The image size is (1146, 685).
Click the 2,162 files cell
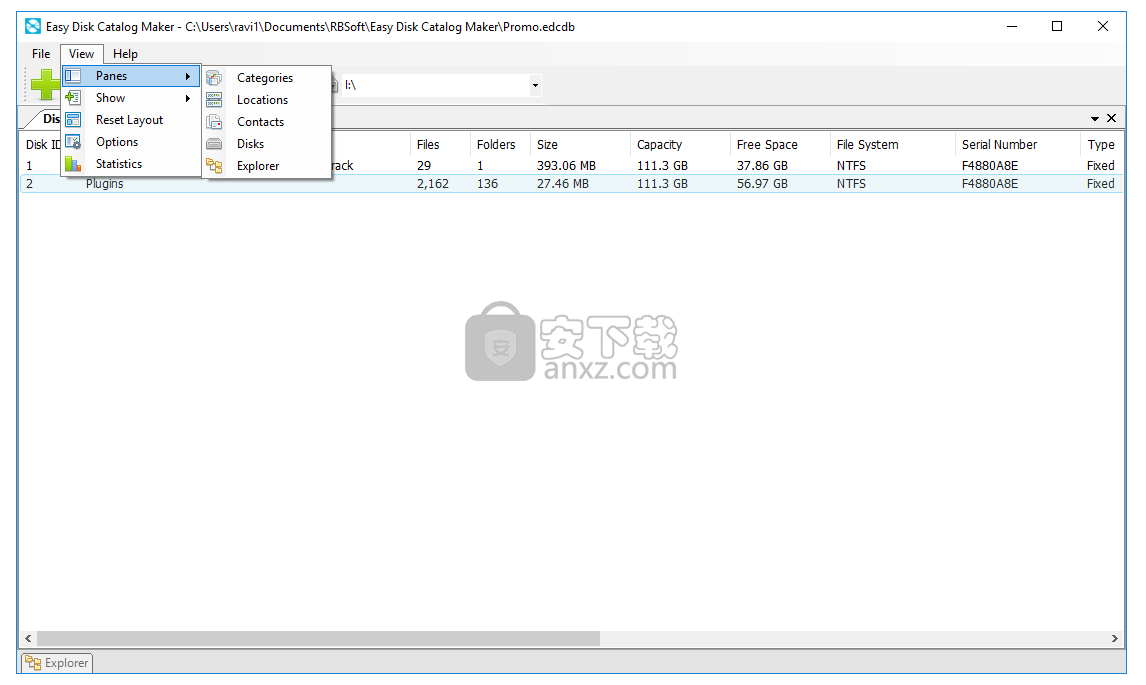tap(433, 184)
